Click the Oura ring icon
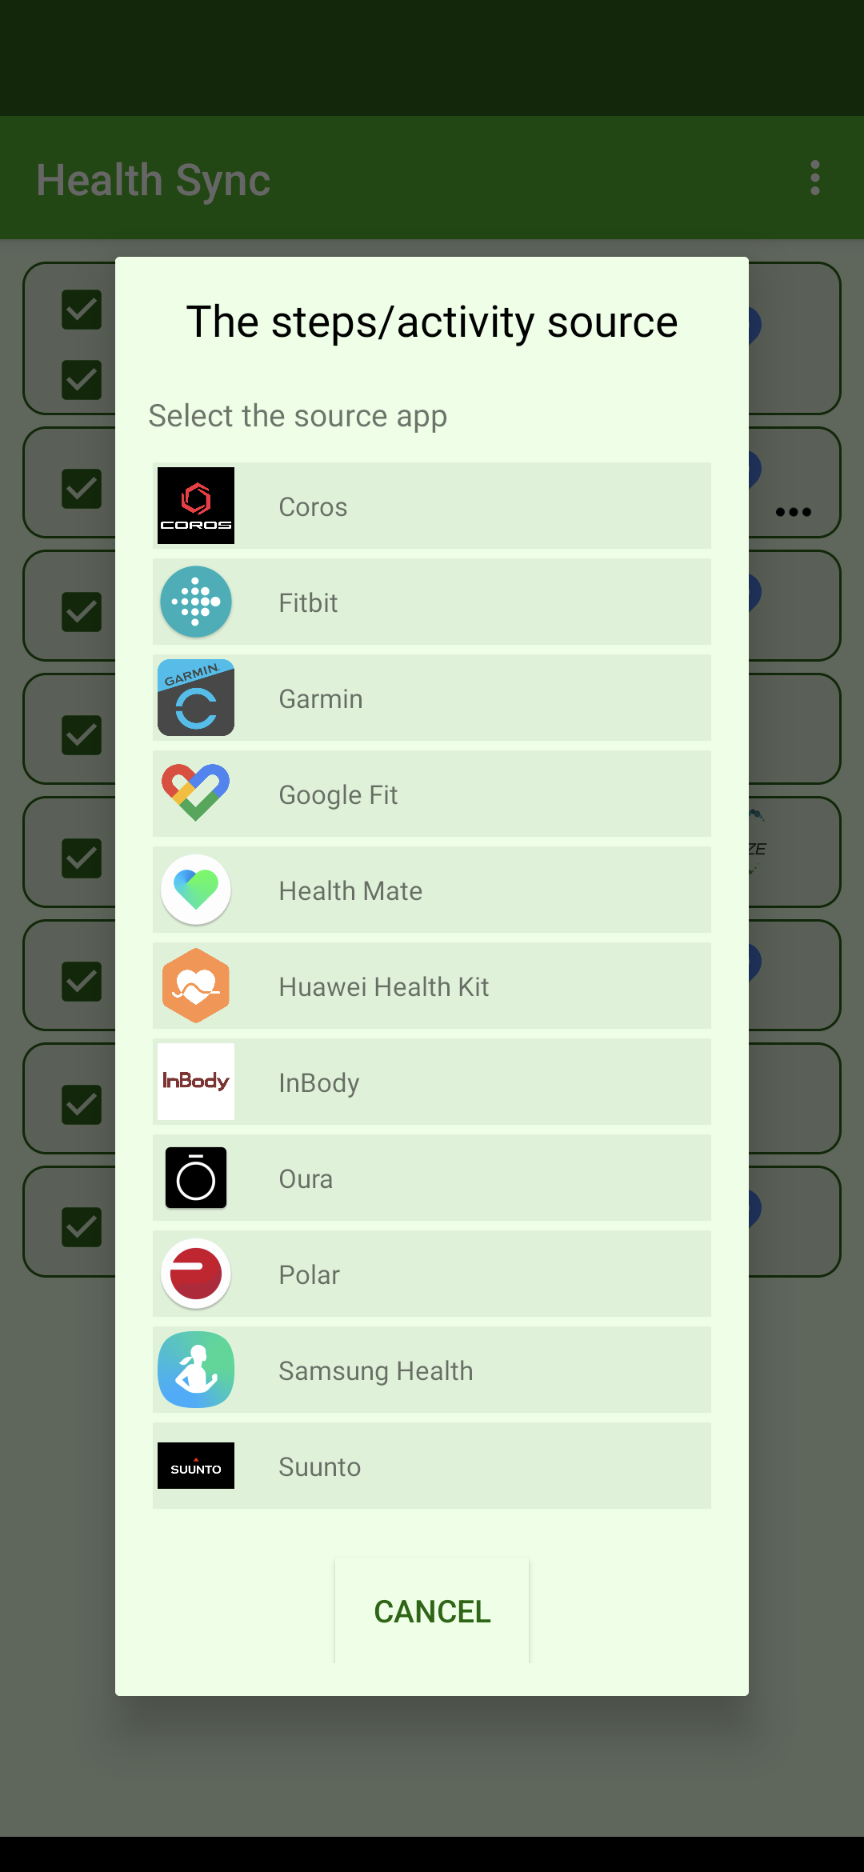Image resolution: width=864 pixels, height=1872 pixels. [x=195, y=1177]
